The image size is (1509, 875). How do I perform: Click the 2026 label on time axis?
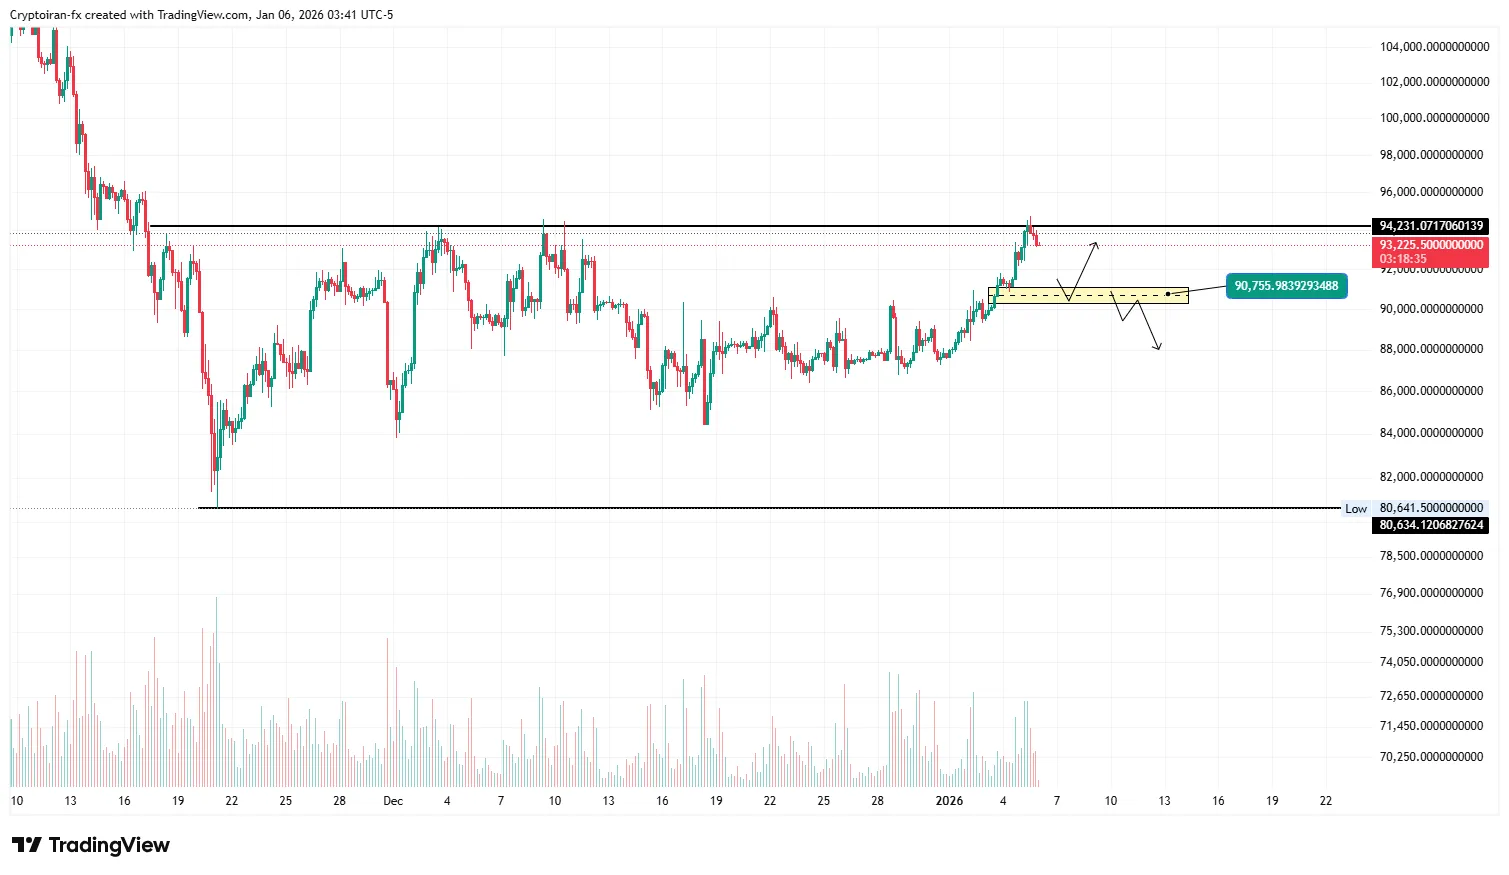coord(949,801)
